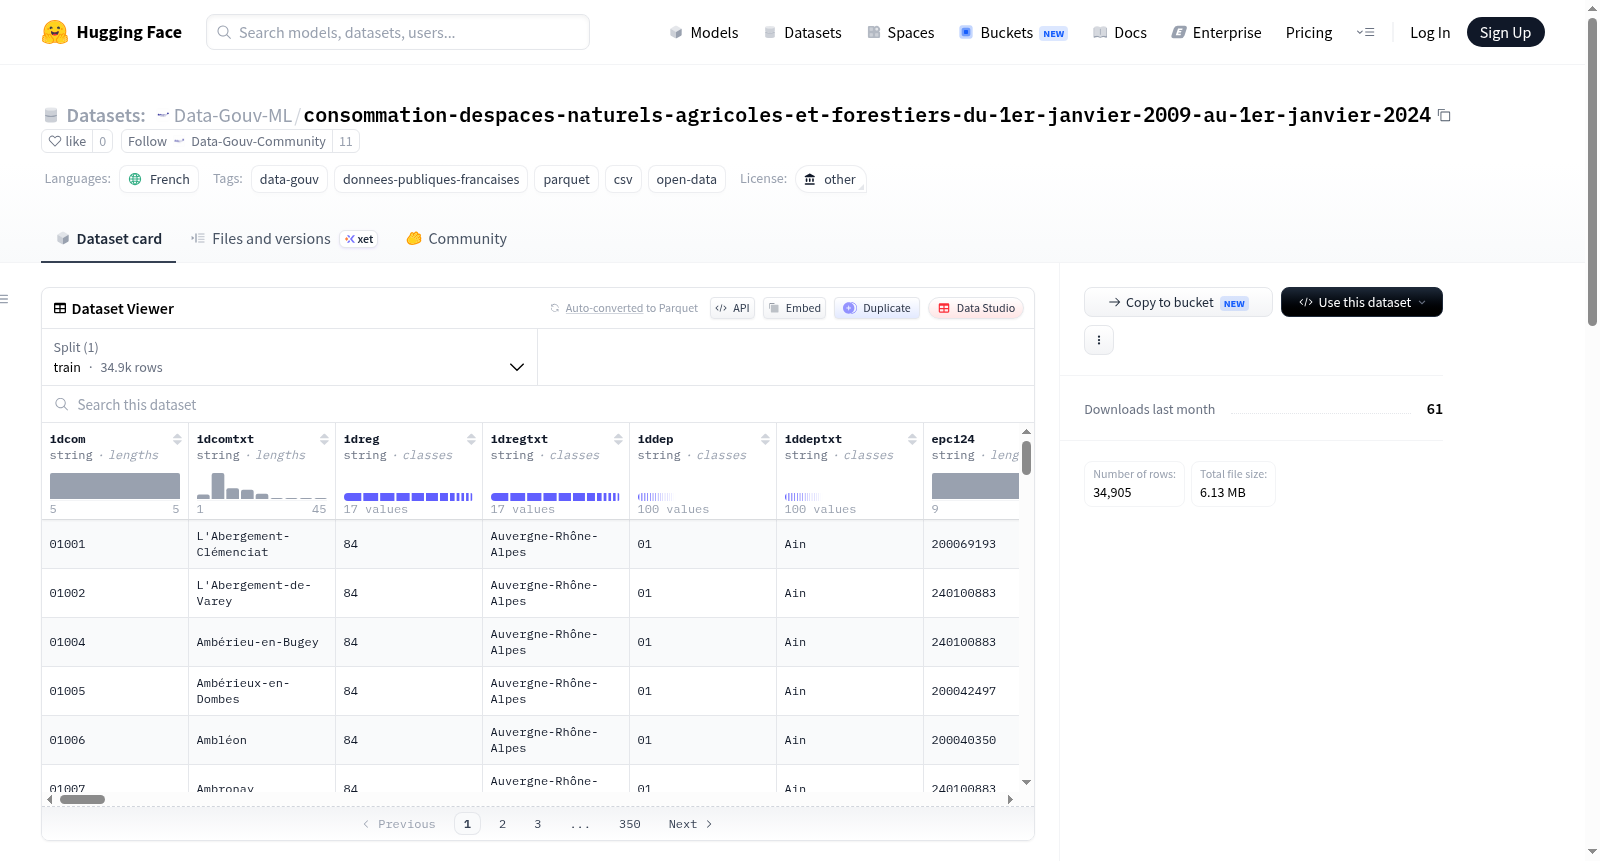
Task: Copy dataset name with the copy icon
Action: pos(1444,116)
